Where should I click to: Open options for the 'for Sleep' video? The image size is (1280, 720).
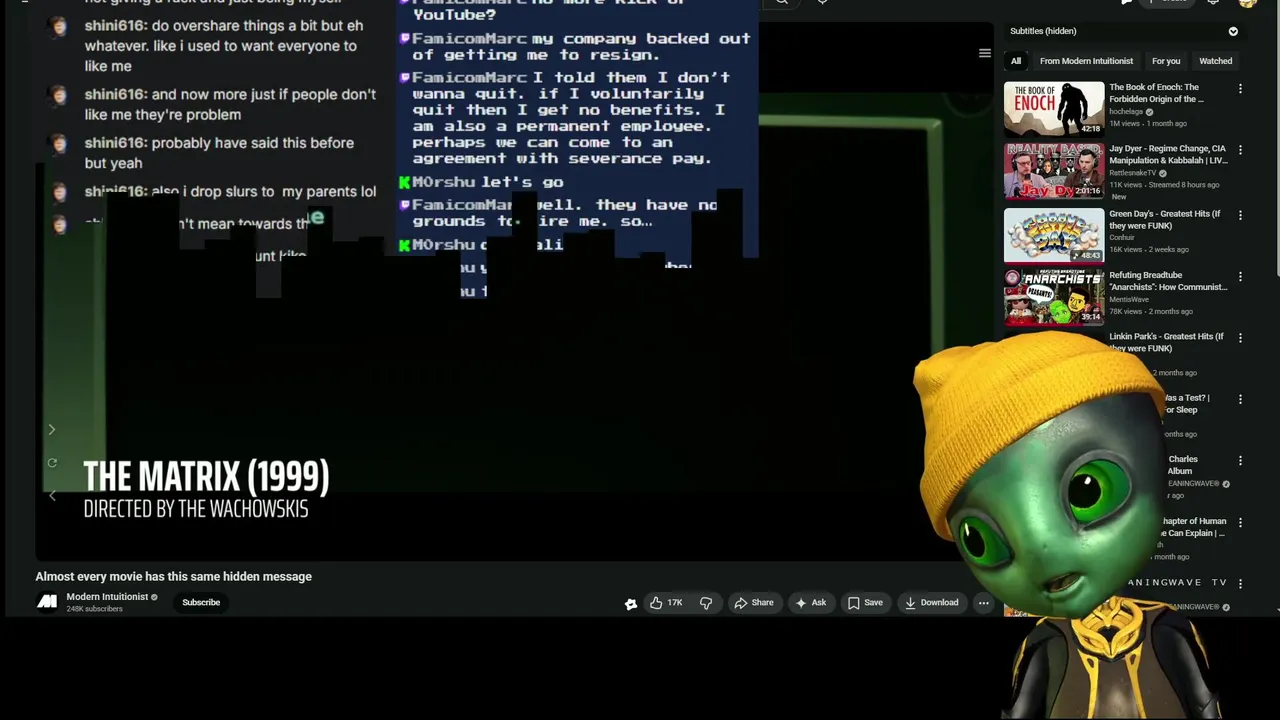(1240, 399)
